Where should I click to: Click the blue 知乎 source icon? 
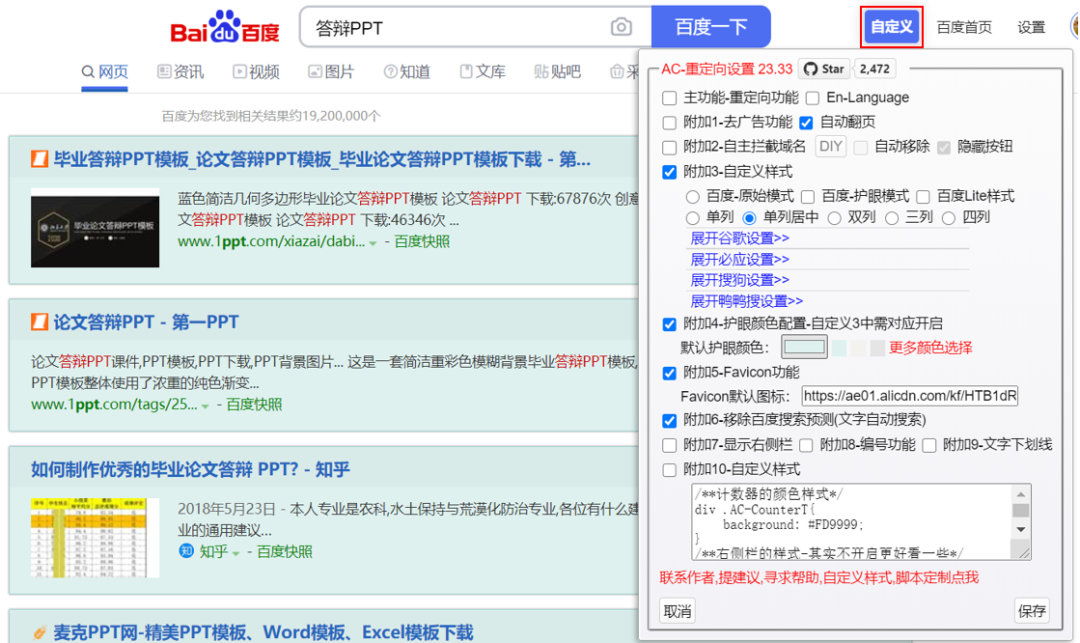pyautogui.click(x=186, y=551)
